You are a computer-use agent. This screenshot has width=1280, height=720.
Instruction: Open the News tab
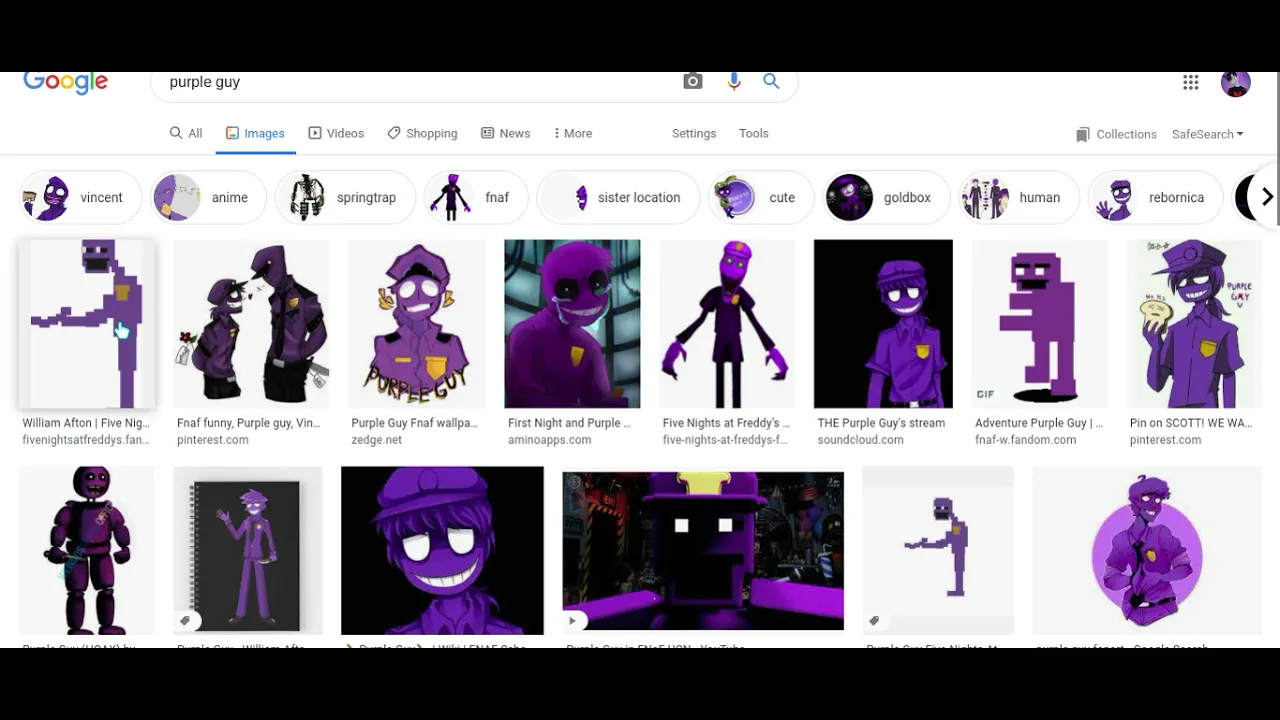point(505,133)
